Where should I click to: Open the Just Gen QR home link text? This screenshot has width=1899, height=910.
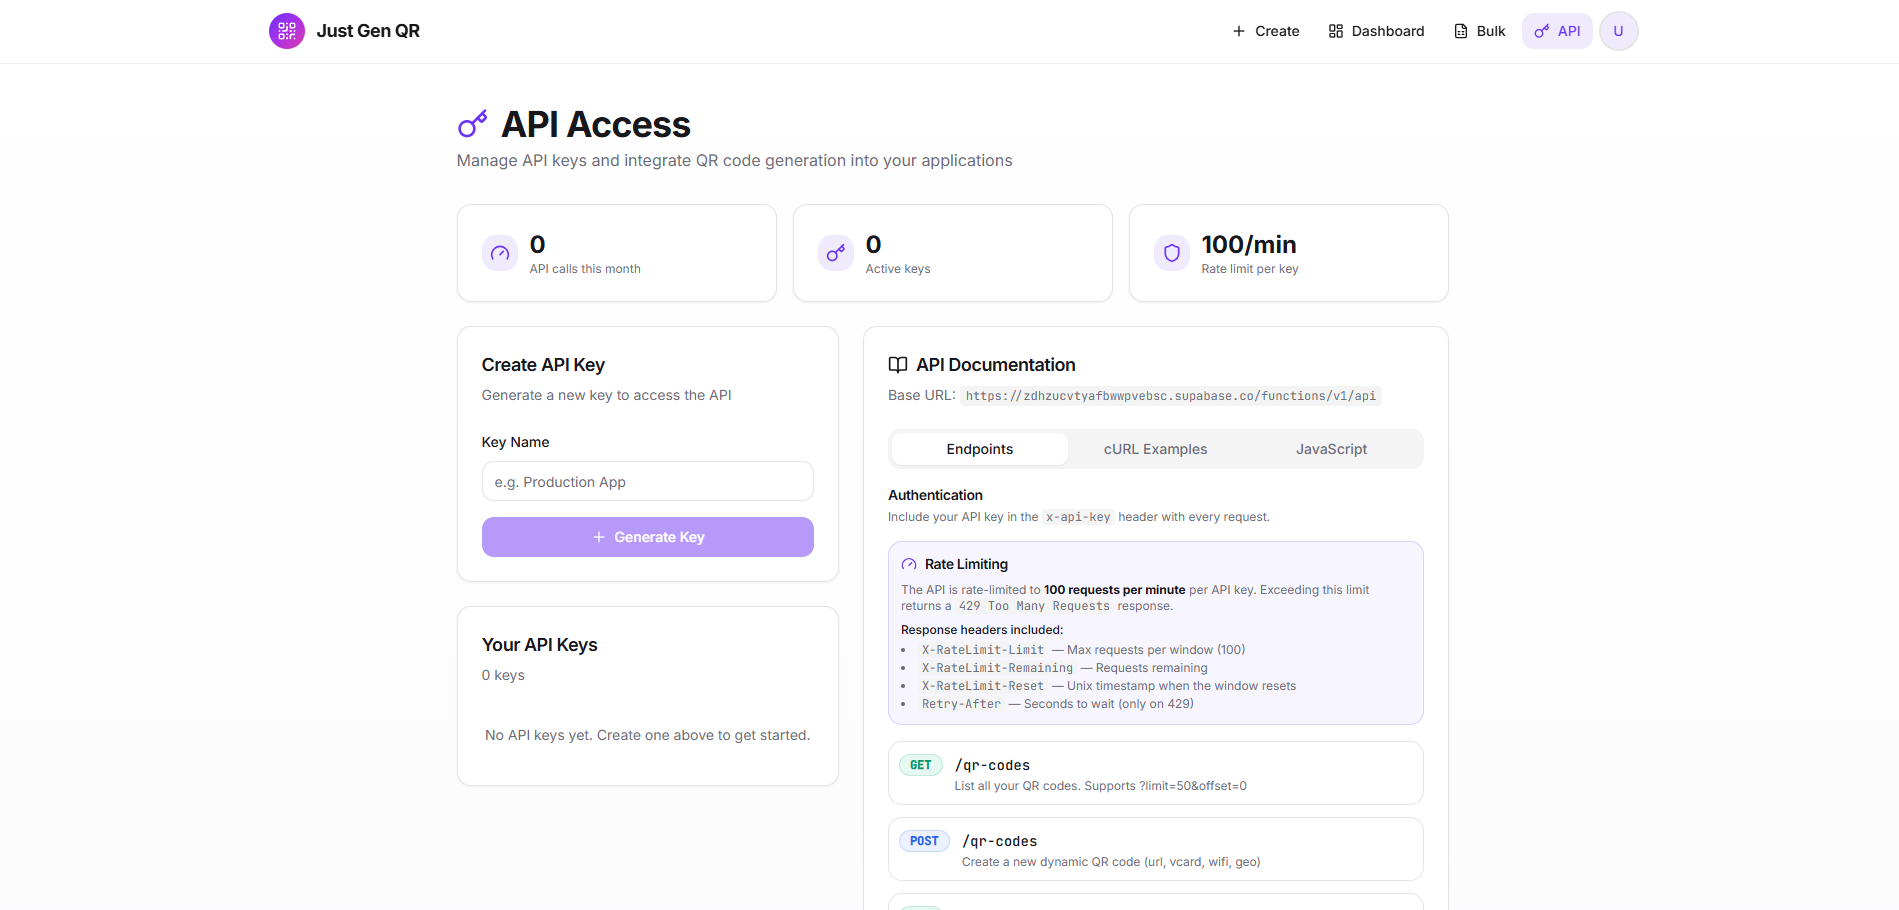368,31
